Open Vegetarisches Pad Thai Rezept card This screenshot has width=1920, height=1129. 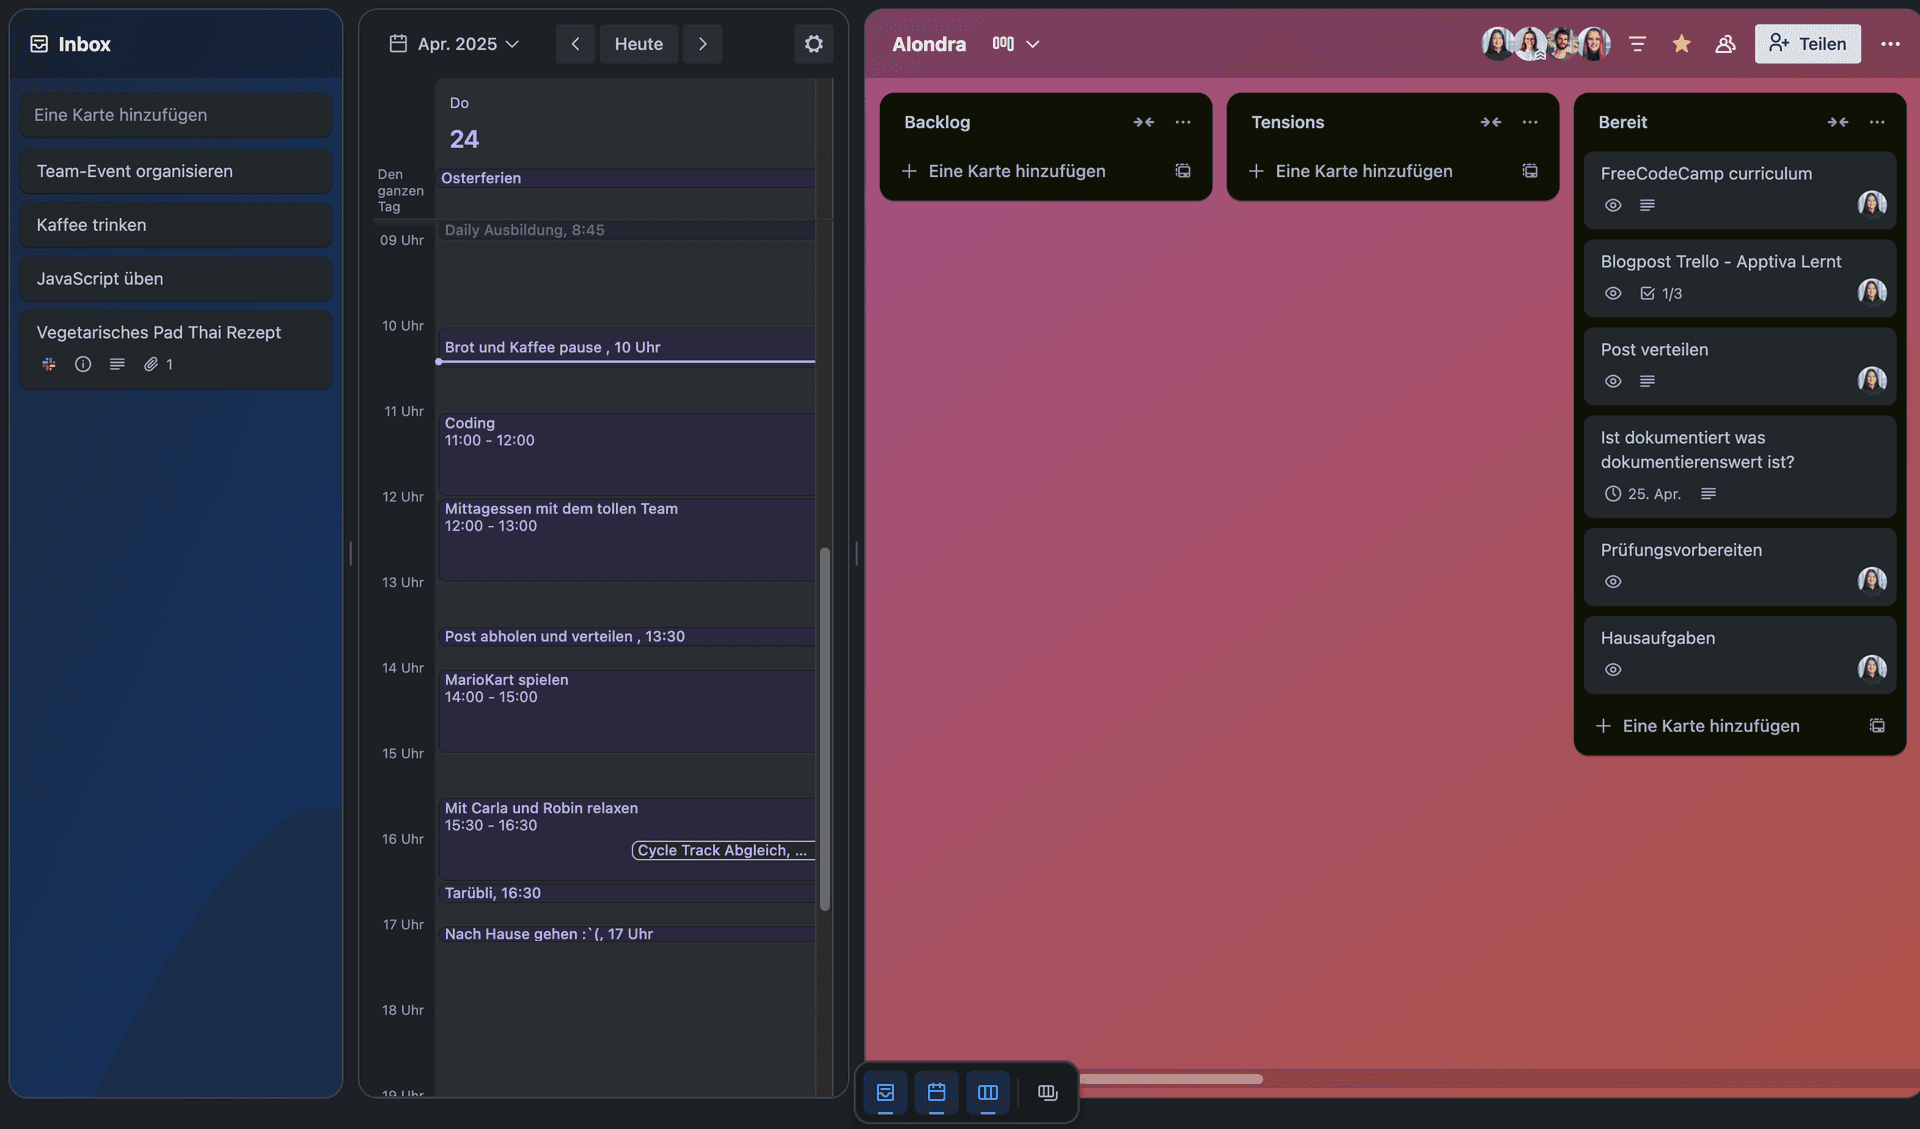point(176,349)
